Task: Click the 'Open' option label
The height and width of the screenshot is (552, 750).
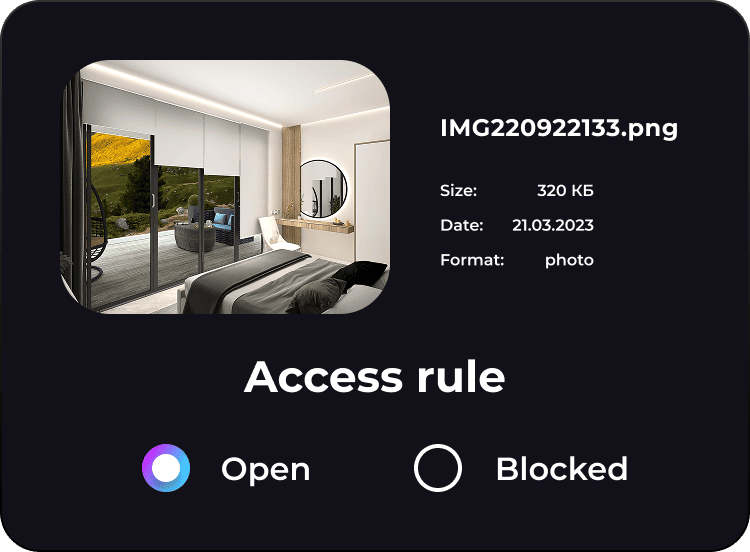Action: (265, 470)
